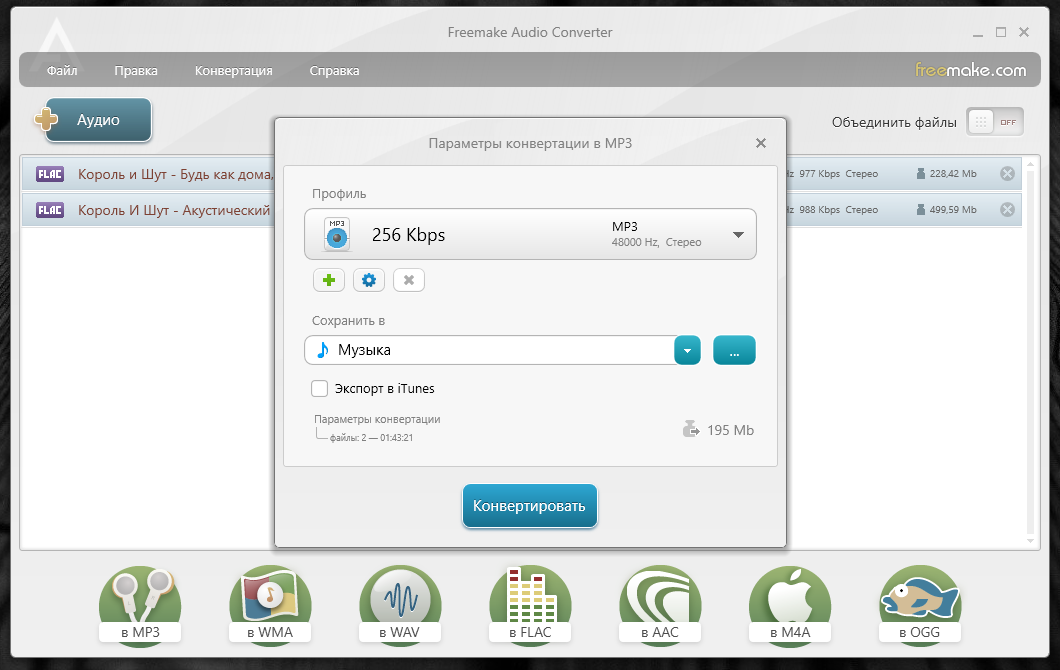1060x670 pixels.
Task: Pick the FLAC equalizer format icon
Action: (530, 604)
